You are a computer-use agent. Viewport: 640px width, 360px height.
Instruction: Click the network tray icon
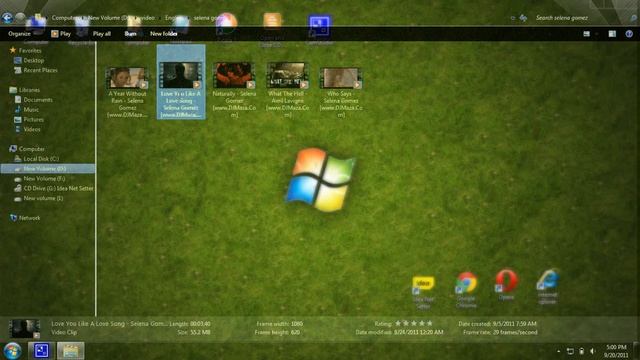click(570, 351)
